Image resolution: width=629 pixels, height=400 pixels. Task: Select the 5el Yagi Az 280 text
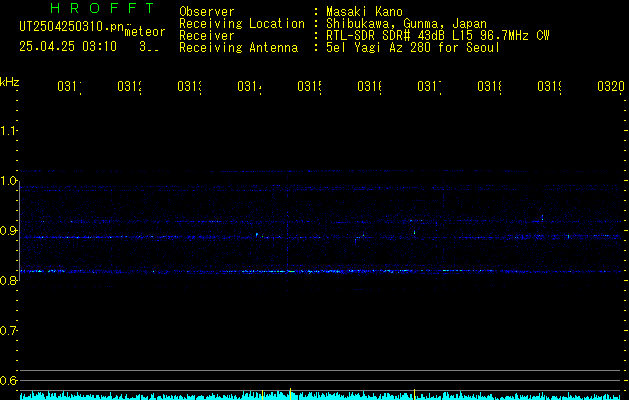pos(413,48)
